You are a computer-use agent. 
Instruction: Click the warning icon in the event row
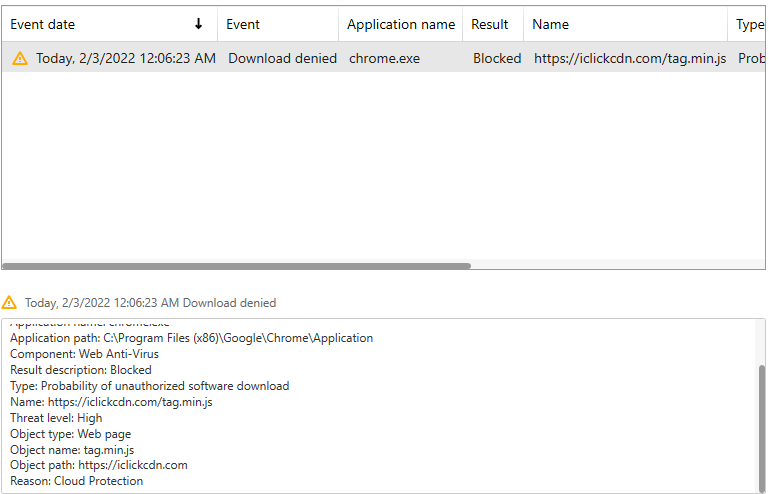coord(20,59)
